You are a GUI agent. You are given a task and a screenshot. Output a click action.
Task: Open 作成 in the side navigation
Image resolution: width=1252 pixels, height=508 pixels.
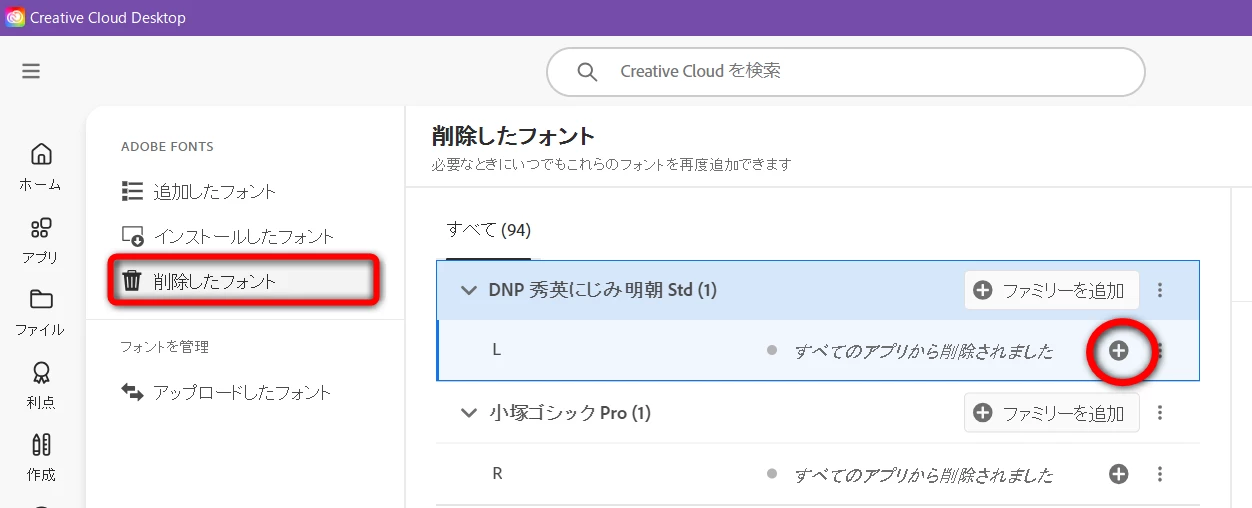pos(41,458)
